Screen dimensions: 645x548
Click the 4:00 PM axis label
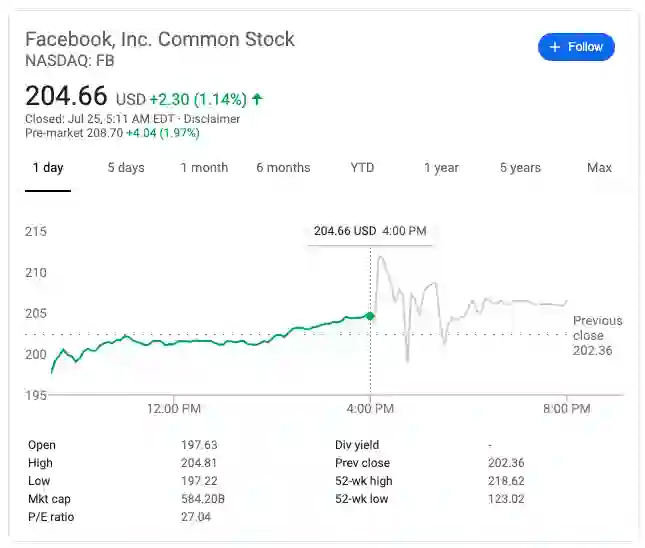(x=370, y=408)
